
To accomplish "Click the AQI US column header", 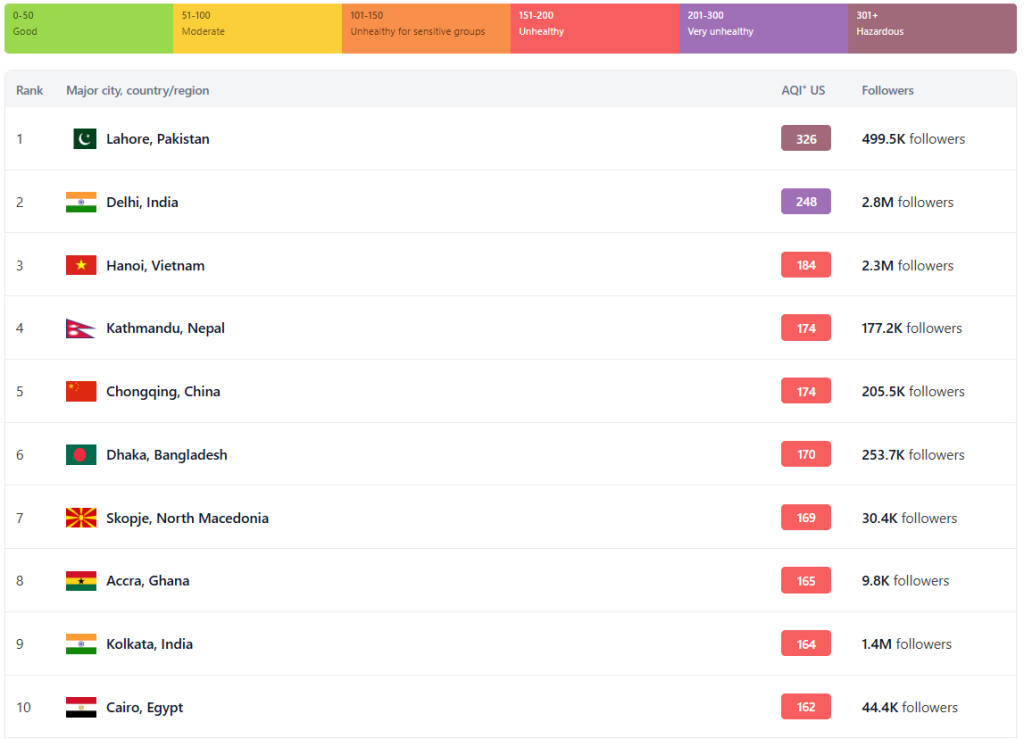I will pos(803,90).
